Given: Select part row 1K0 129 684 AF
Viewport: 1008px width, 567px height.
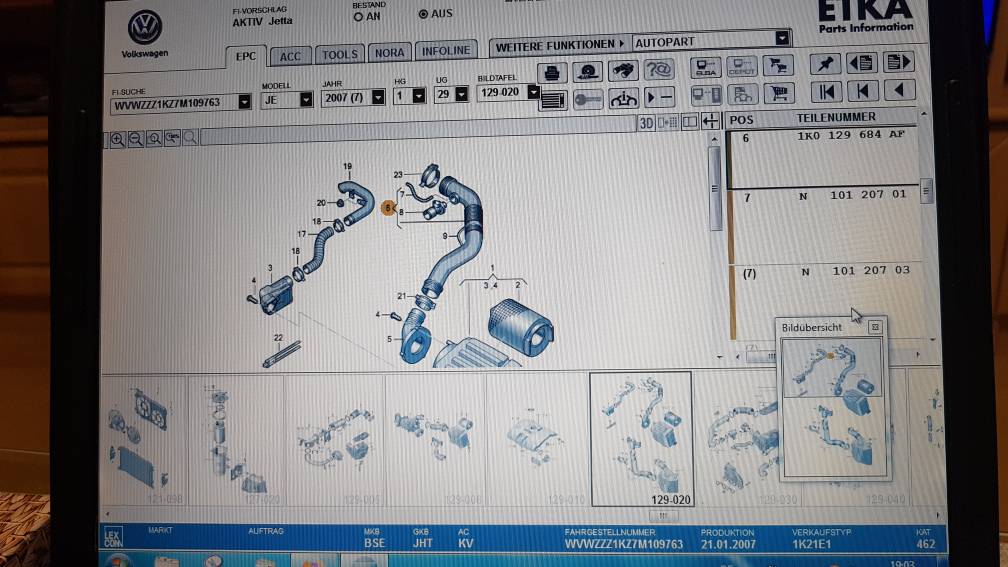Looking at the screenshot, I should [x=823, y=158].
